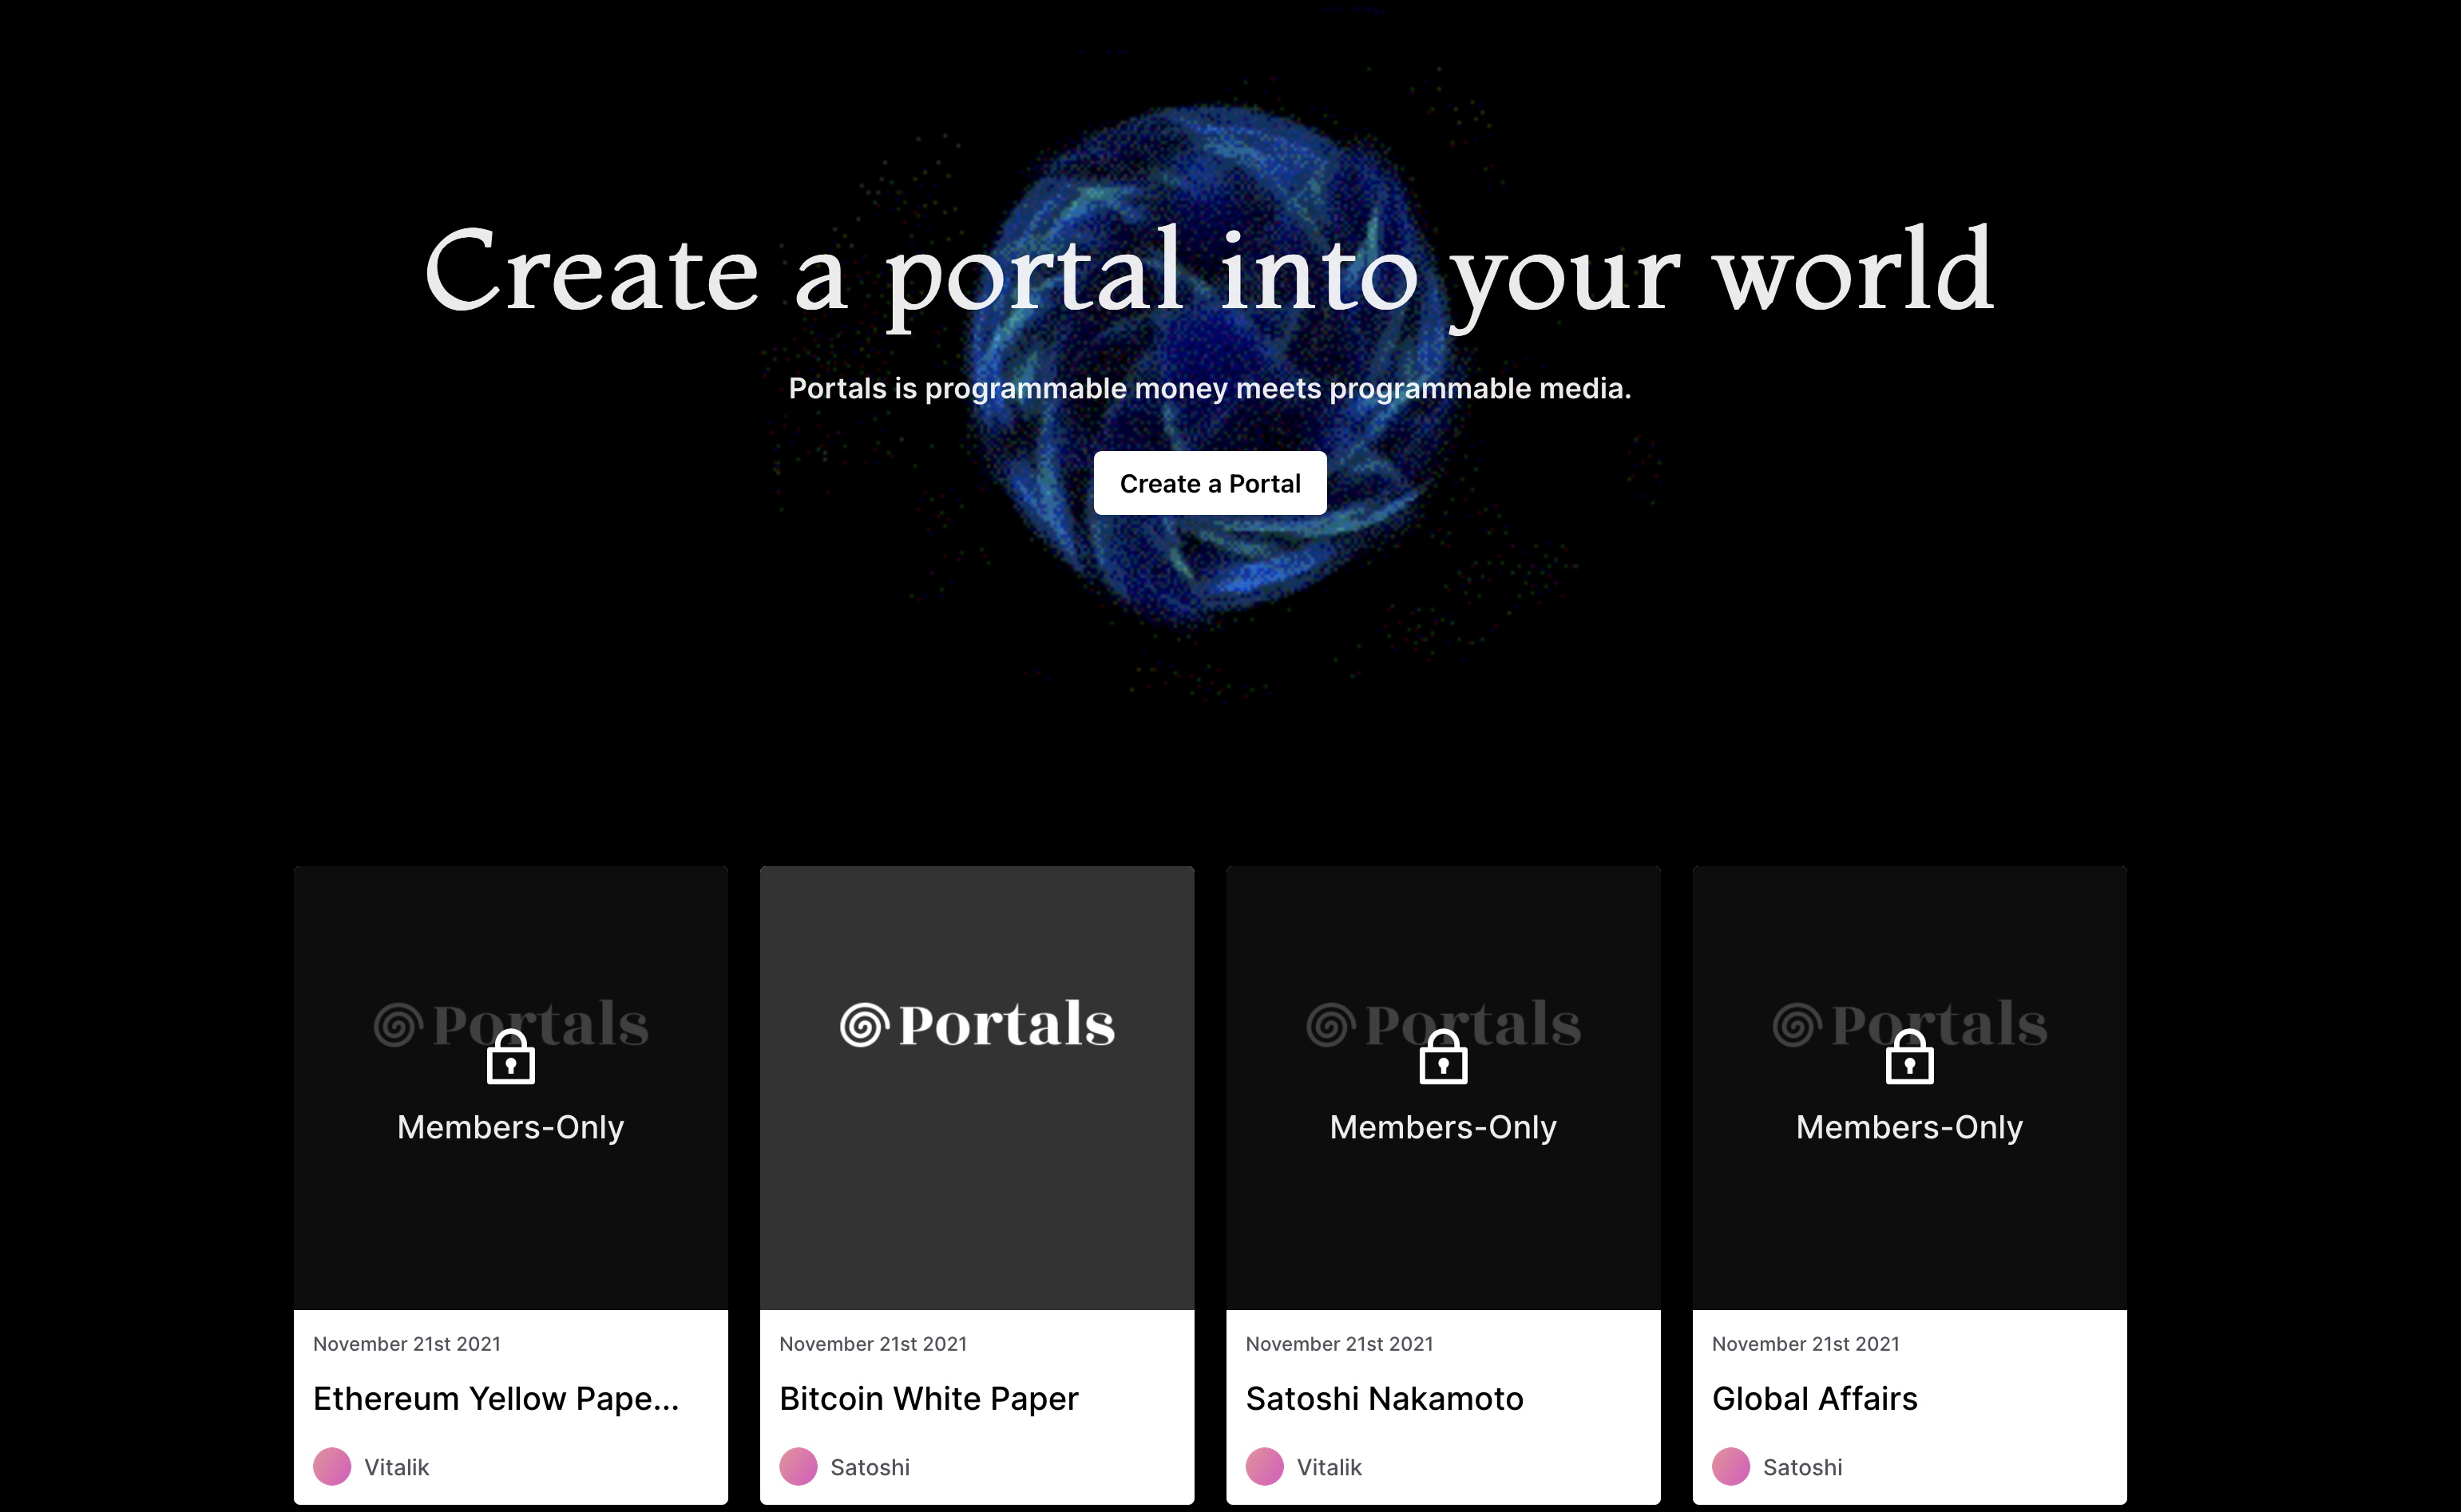This screenshot has width=2461, height=1512.
Task: Select the lock icon on Satoshi Nakamoto card
Action: coord(1443,1056)
